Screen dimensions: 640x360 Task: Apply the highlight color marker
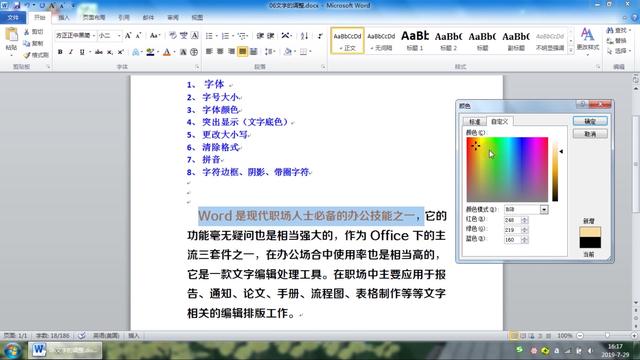[x=150, y=52]
